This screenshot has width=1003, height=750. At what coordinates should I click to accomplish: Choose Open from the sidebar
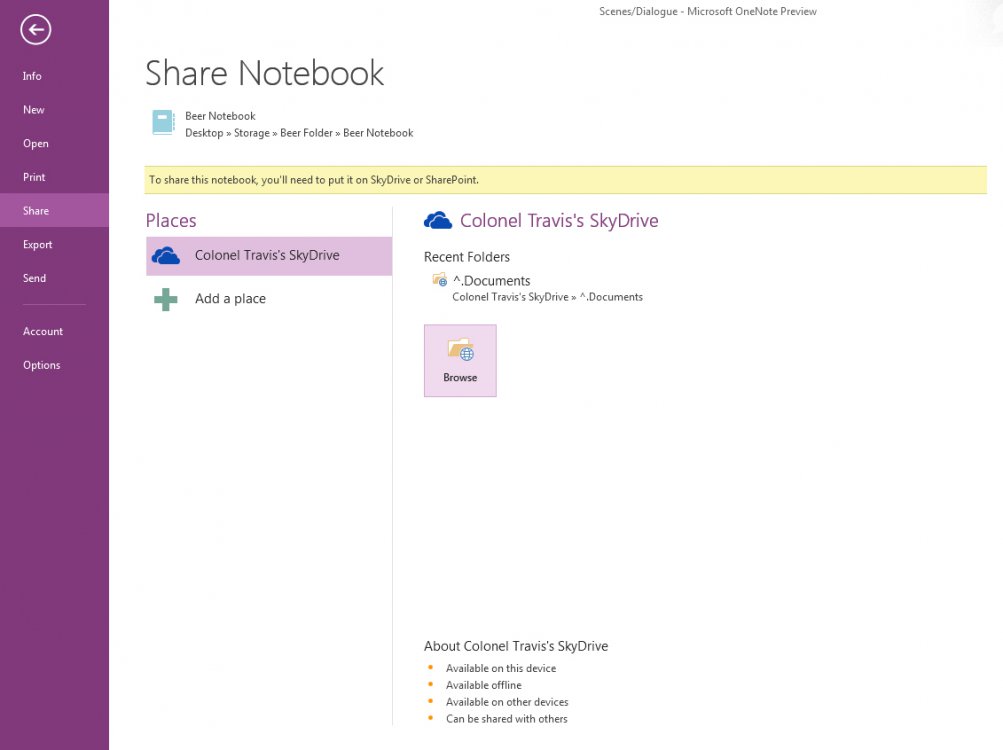(x=54, y=143)
